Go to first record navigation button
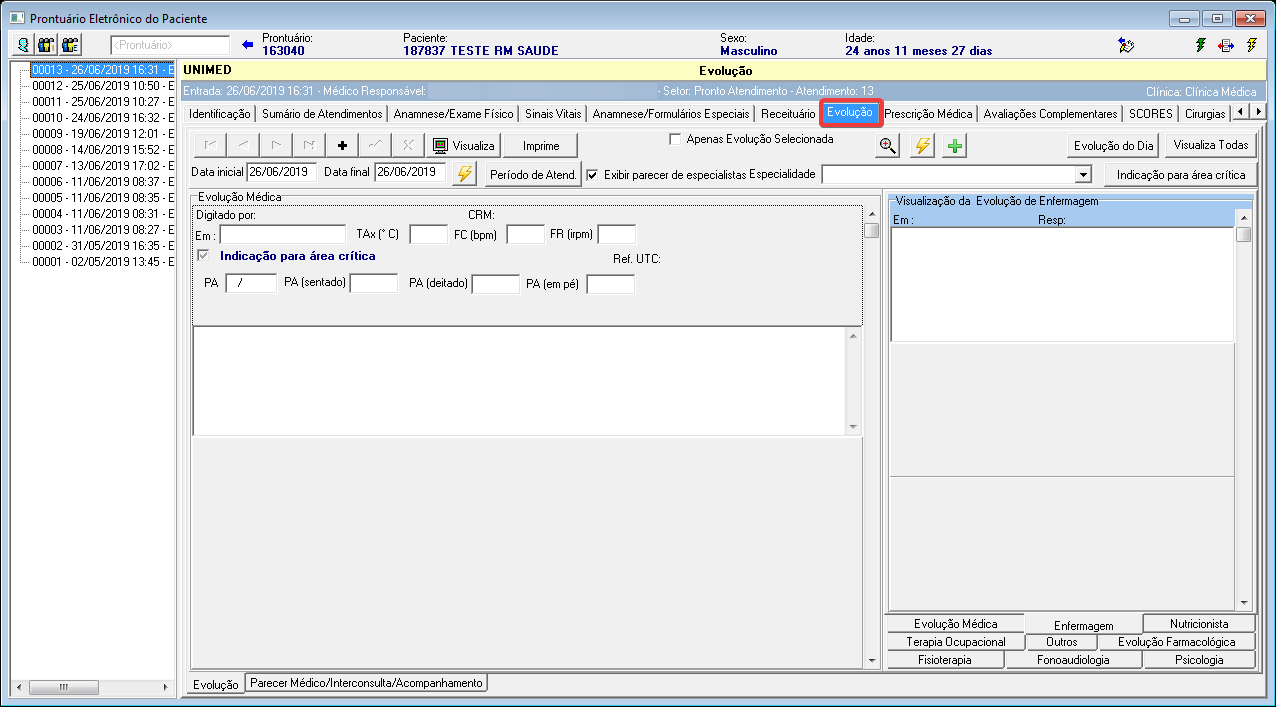Viewport: 1276px width, 707px height. tap(211, 145)
